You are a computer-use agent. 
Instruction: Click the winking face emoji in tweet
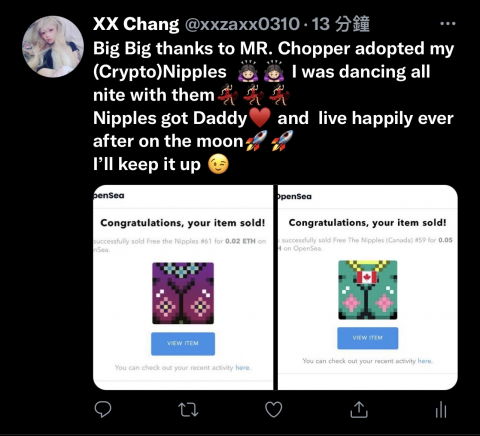218,165
